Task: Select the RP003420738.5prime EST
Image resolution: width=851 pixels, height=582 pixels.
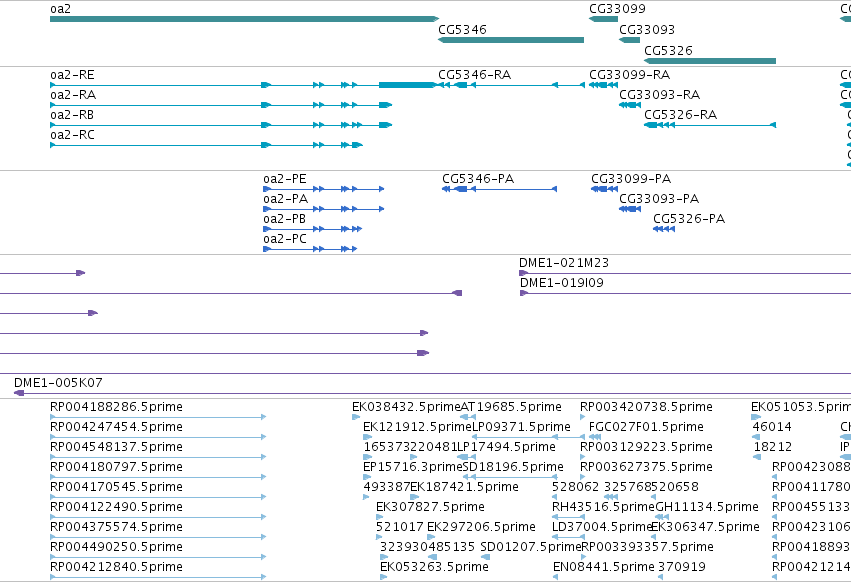Action: coord(582,417)
